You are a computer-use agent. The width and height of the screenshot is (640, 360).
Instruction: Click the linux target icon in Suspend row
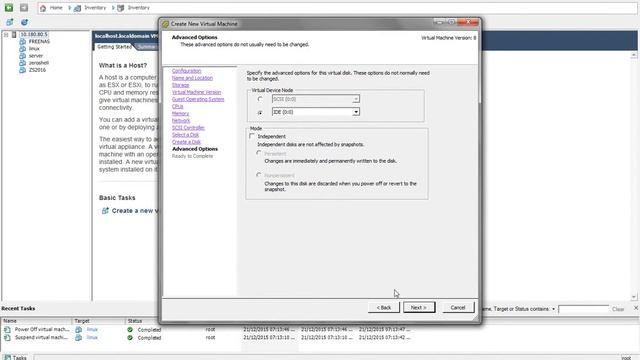point(78,338)
